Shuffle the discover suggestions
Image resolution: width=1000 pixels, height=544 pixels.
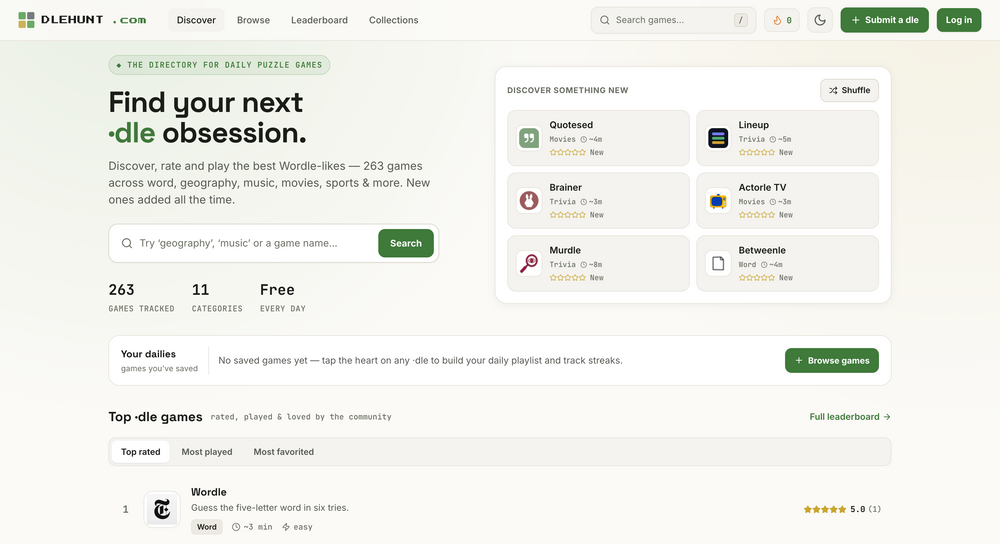click(x=849, y=90)
